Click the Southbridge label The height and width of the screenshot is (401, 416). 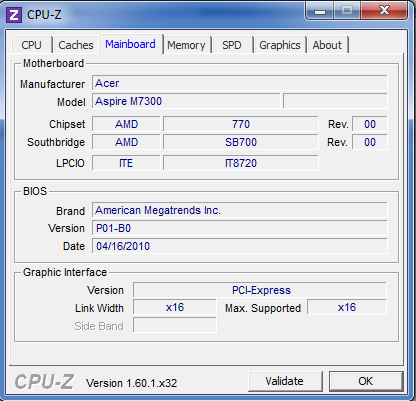[56, 142]
